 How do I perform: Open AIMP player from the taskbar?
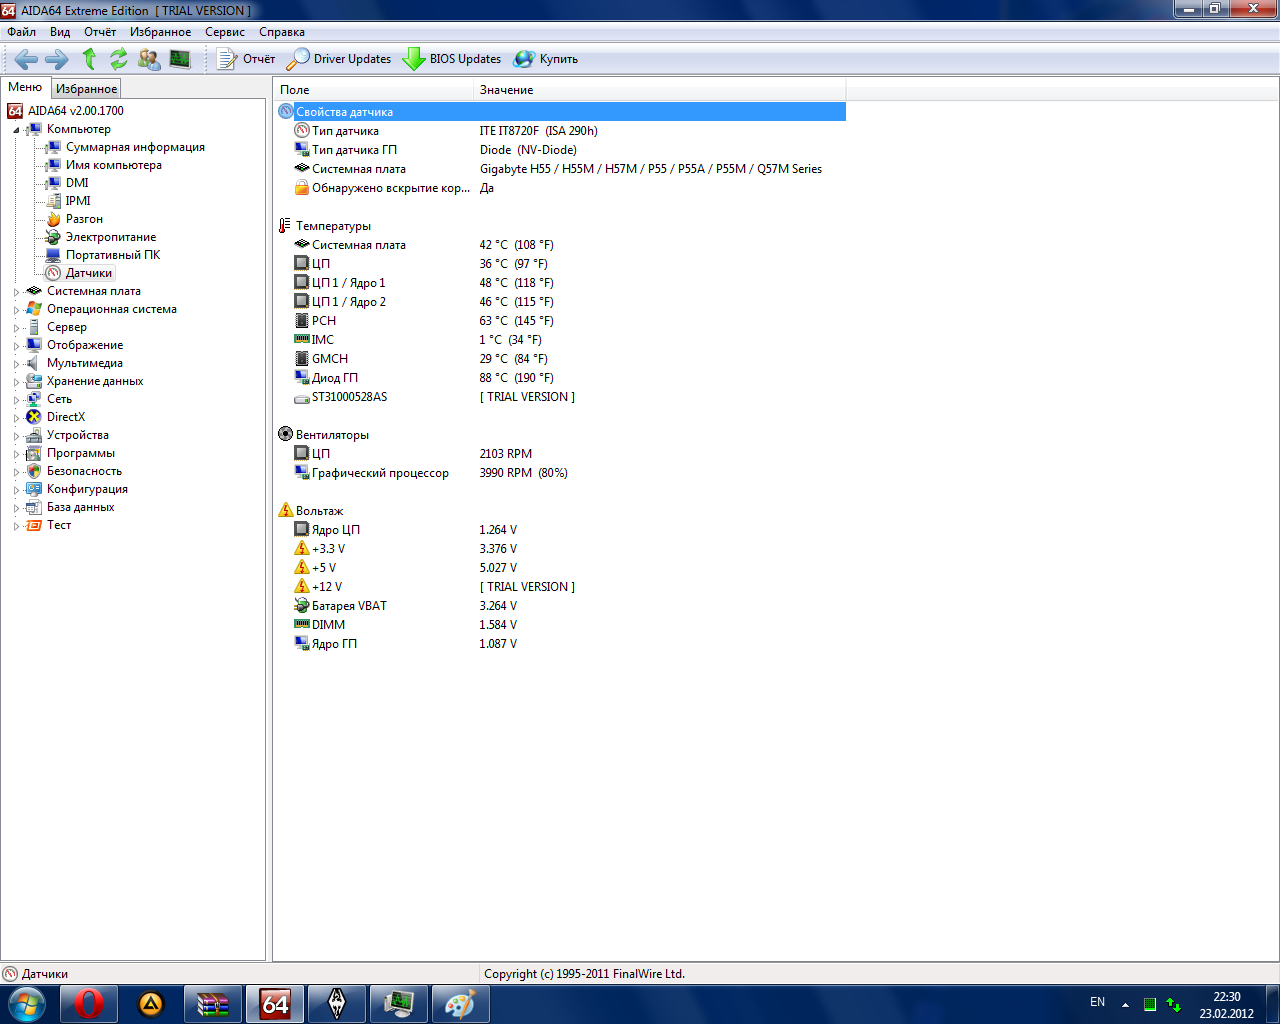coord(150,1004)
